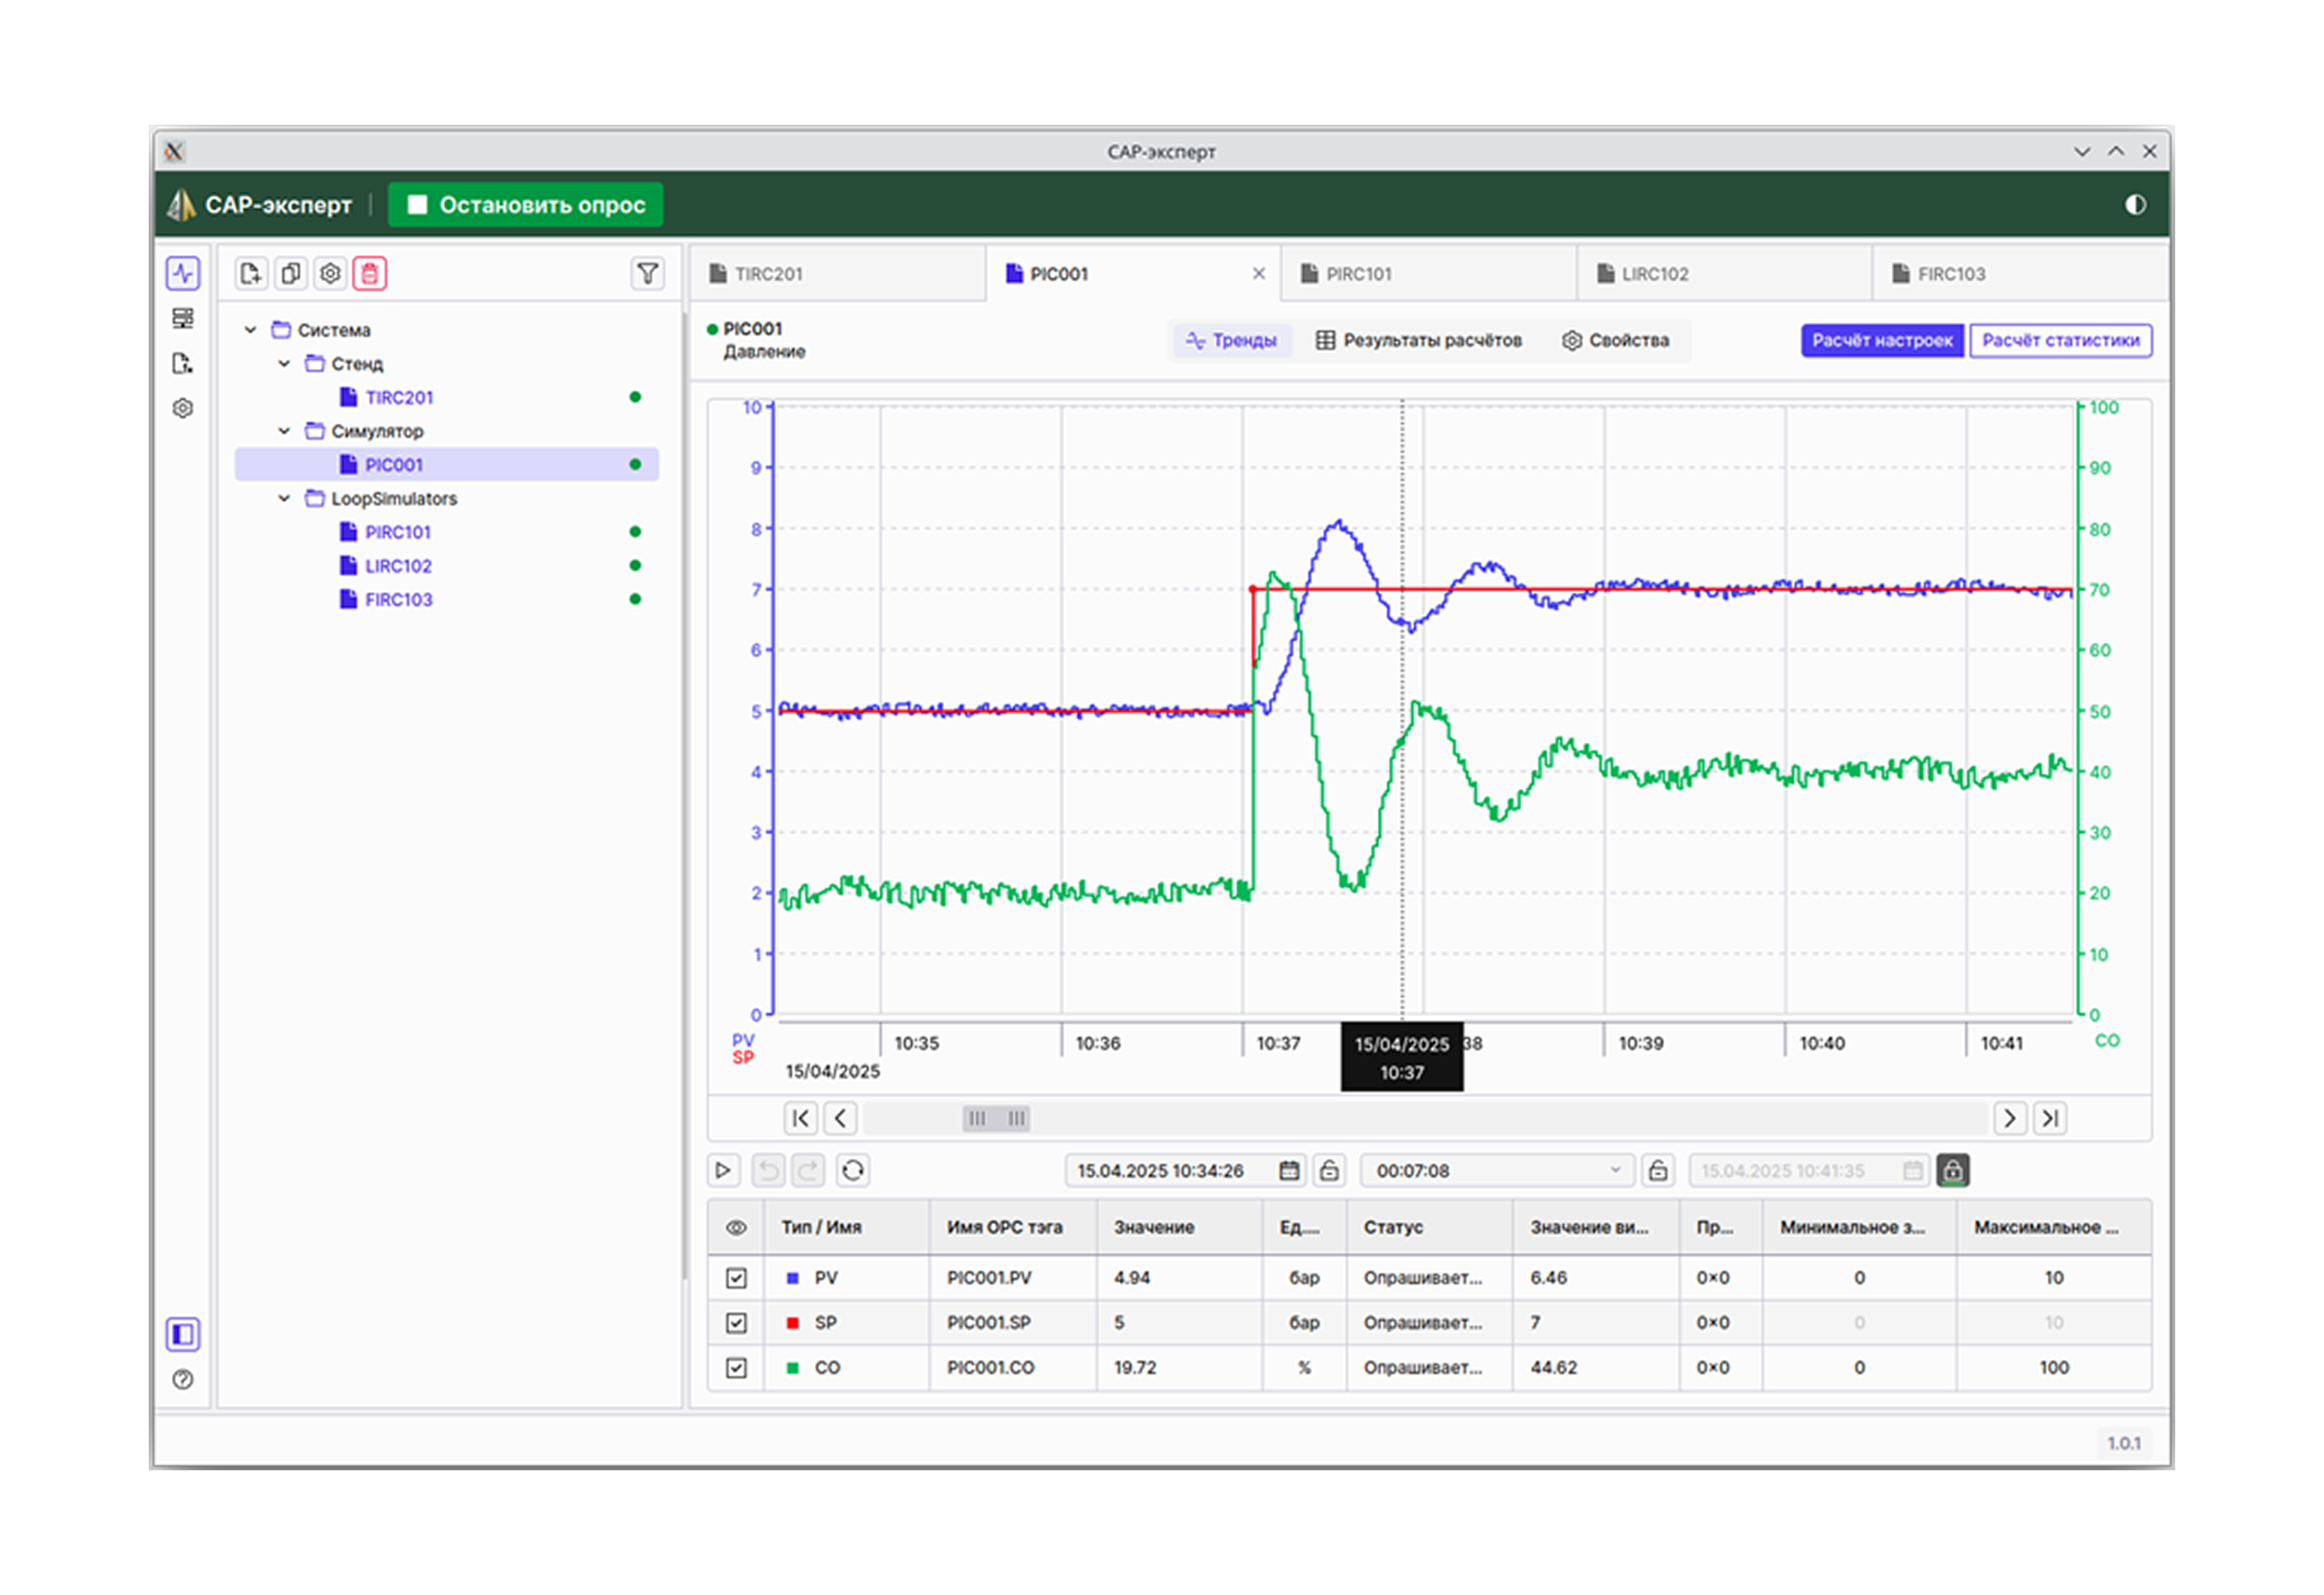Viewport: 2324px width, 1595px height.
Task: Grab the trend timeline scrollbar thumb
Action: [x=996, y=1118]
